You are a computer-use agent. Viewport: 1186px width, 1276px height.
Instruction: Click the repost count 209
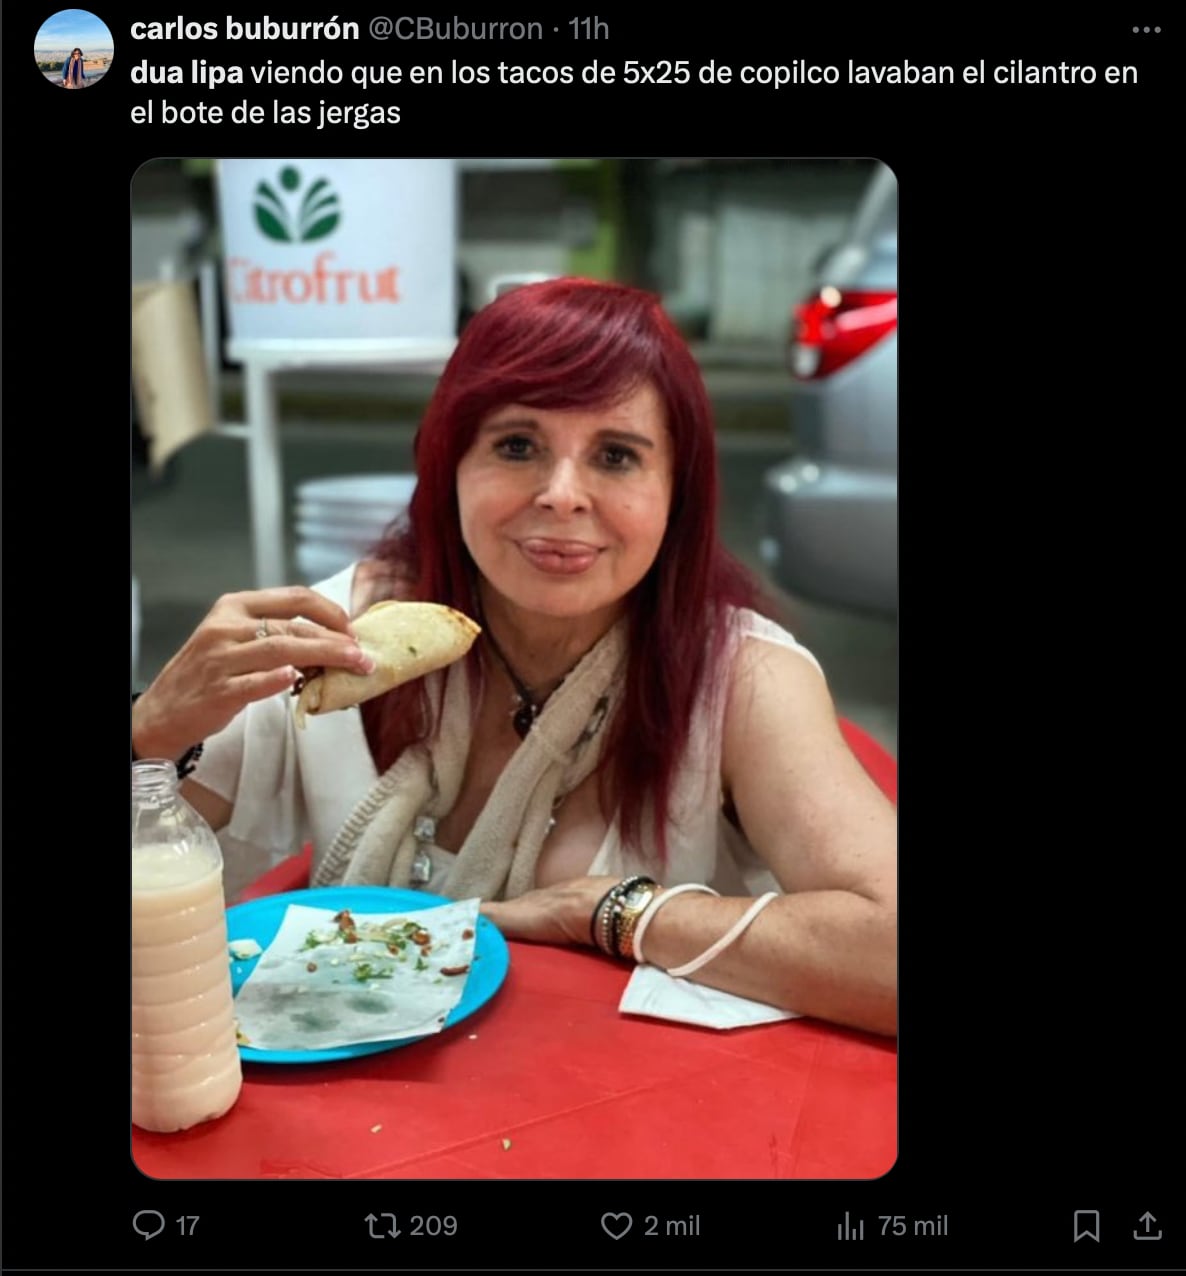(433, 1226)
